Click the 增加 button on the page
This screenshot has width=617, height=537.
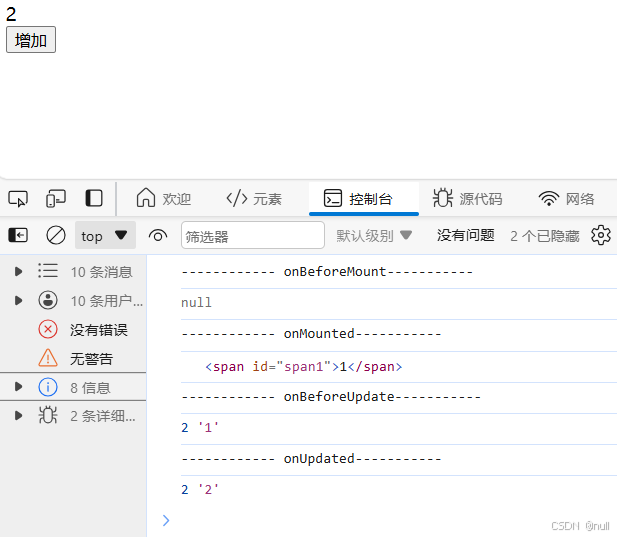pos(31,40)
